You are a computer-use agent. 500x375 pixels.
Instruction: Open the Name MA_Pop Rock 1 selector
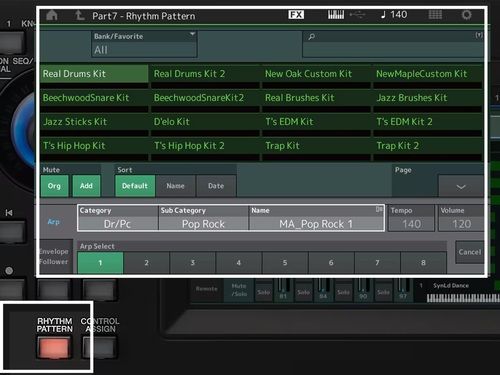(316, 218)
